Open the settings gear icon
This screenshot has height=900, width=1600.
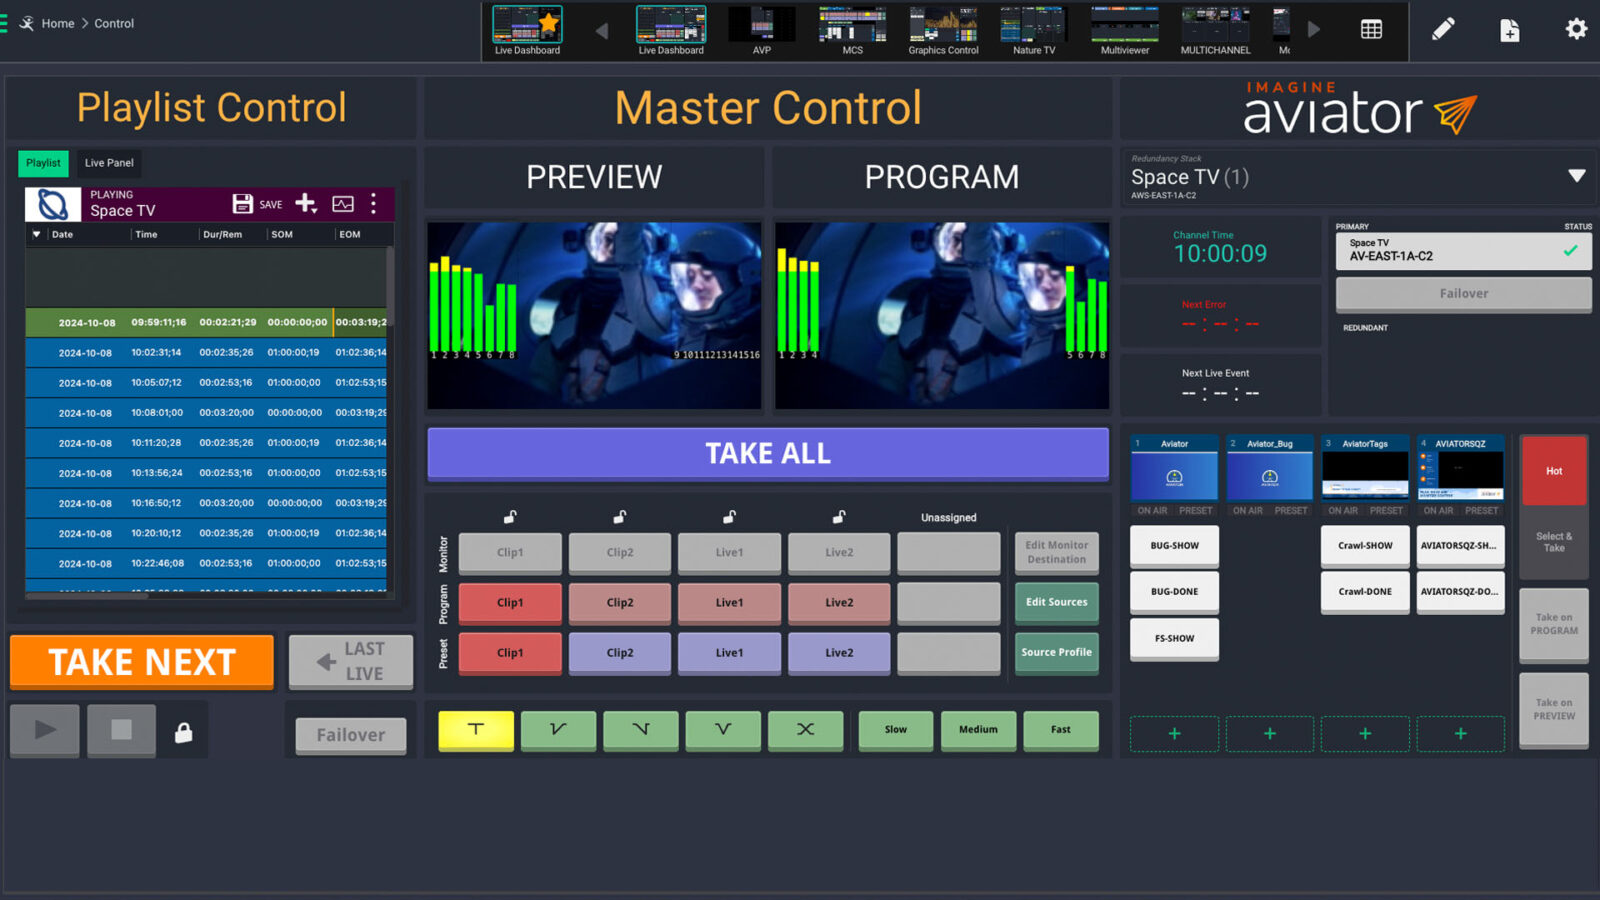pyautogui.click(x=1575, y=30)
